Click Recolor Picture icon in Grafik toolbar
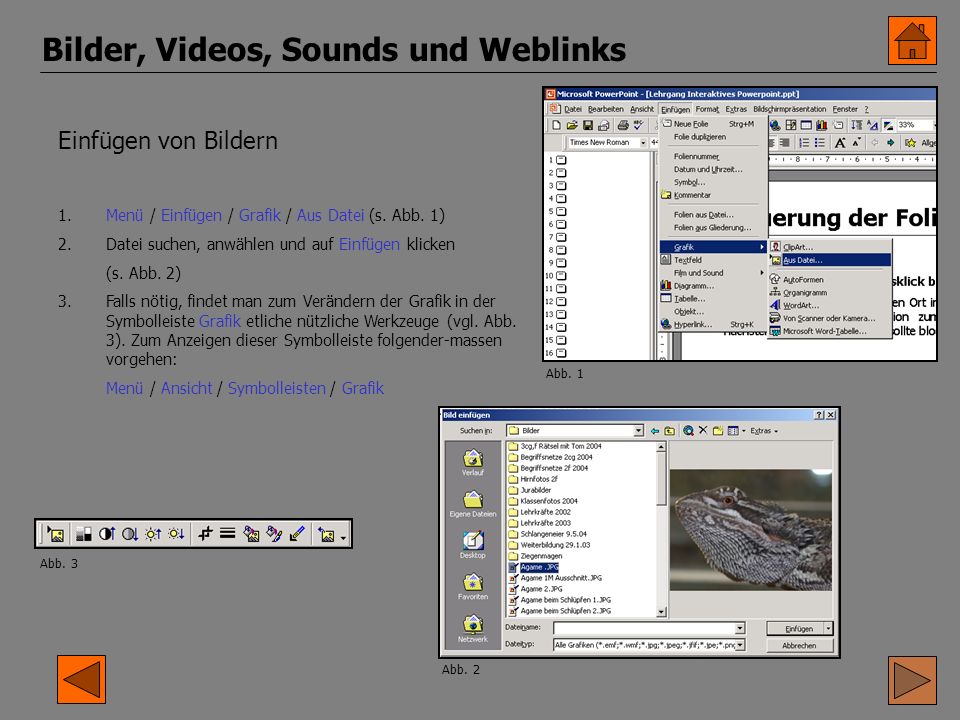960x720 pixels. pyautogui.click(x=251, y=534)
